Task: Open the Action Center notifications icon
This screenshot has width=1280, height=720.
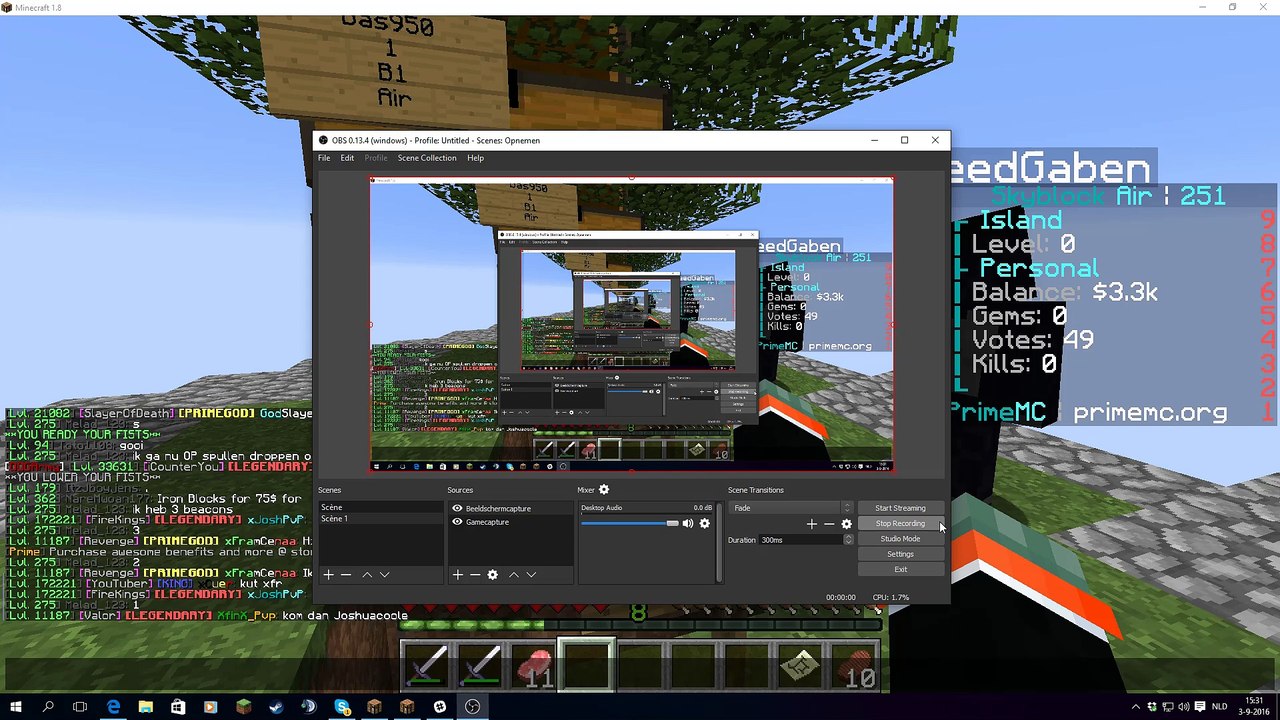Action: (1198, 707)
